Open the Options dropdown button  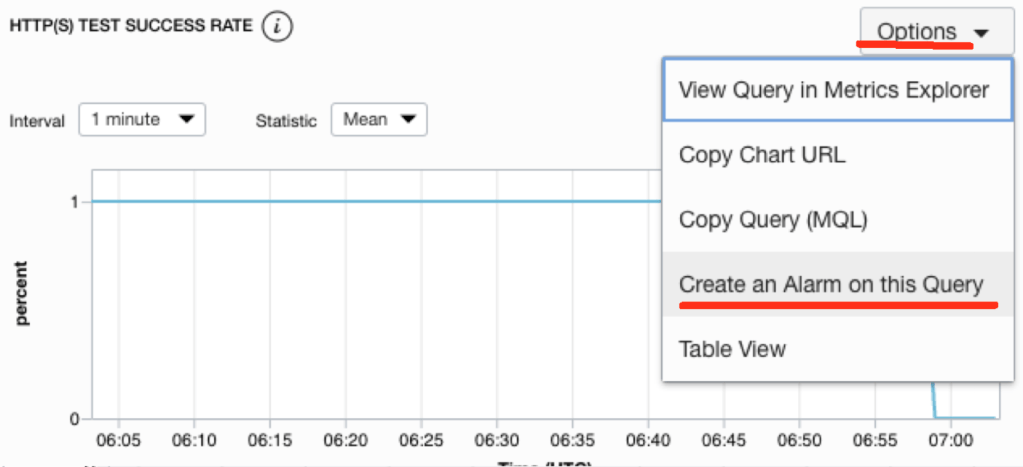931,33
